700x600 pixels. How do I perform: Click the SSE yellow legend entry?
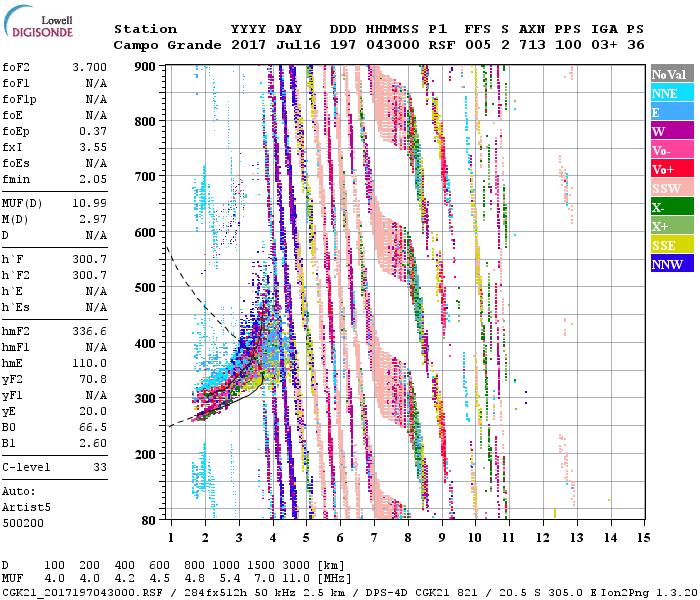click(671, 245)
